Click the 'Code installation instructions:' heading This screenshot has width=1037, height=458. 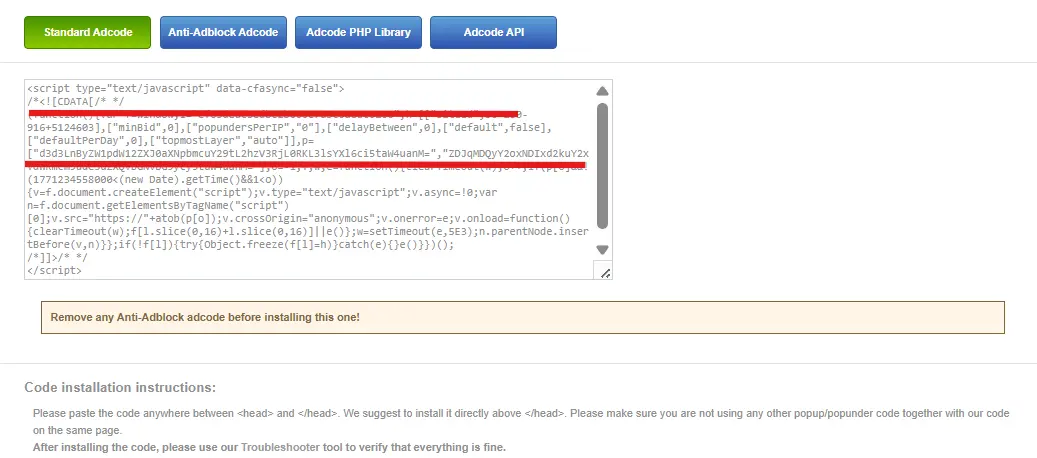tap(120, 387)
